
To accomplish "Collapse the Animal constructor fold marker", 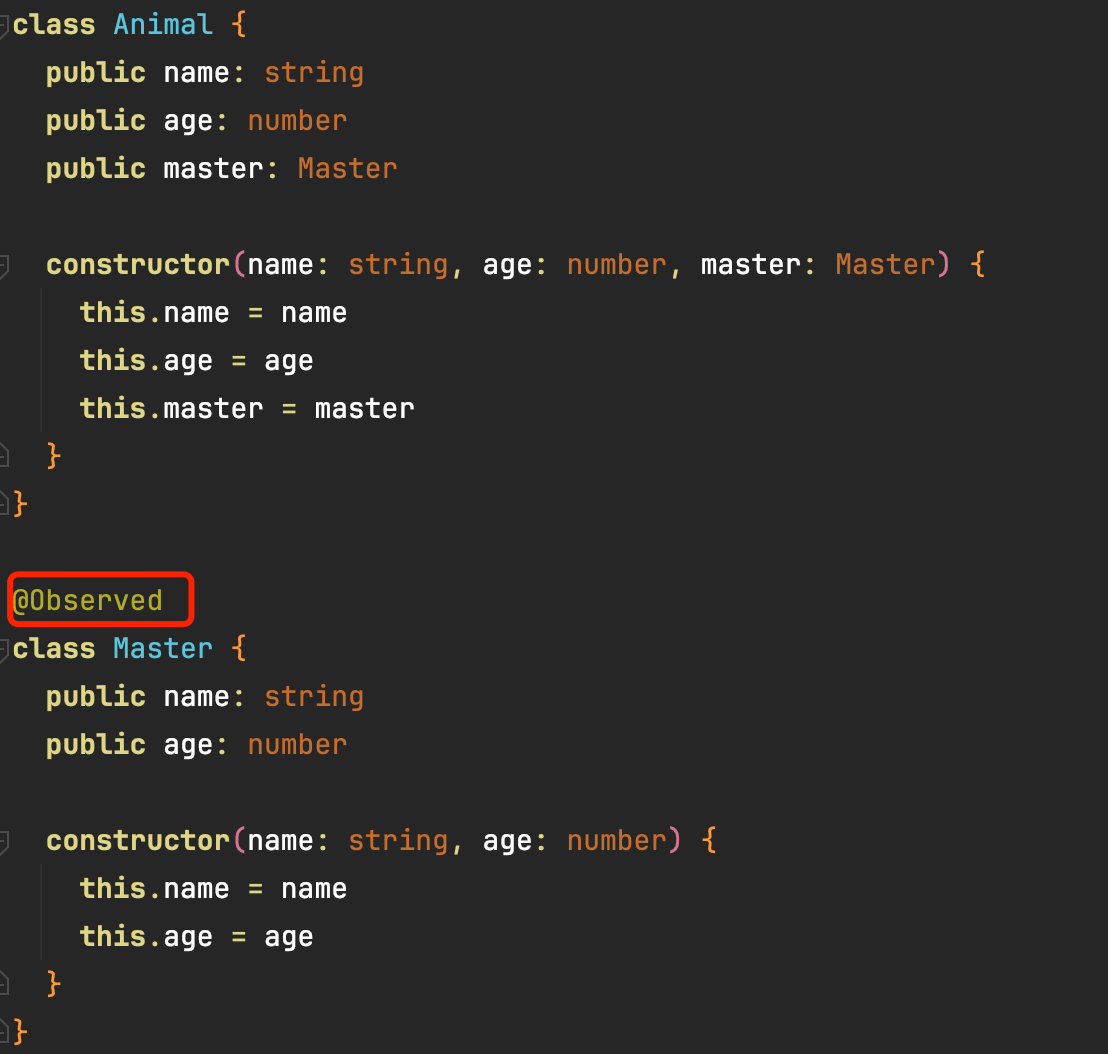I will (3, 266).
